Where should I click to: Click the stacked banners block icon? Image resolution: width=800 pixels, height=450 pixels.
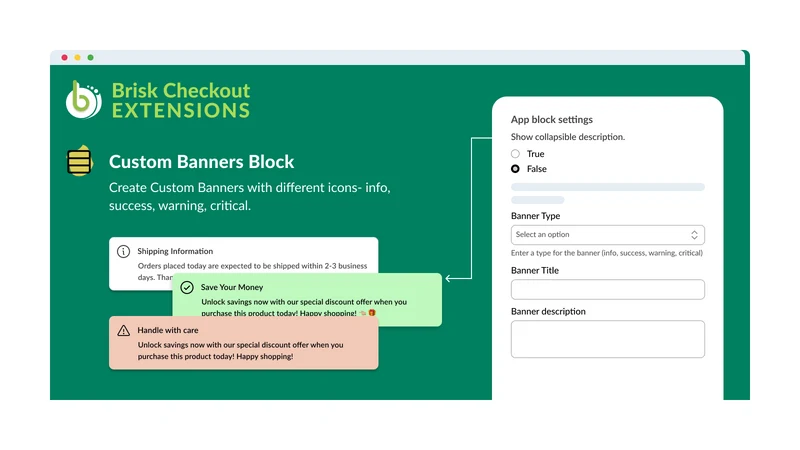click(x=80, y=161)
